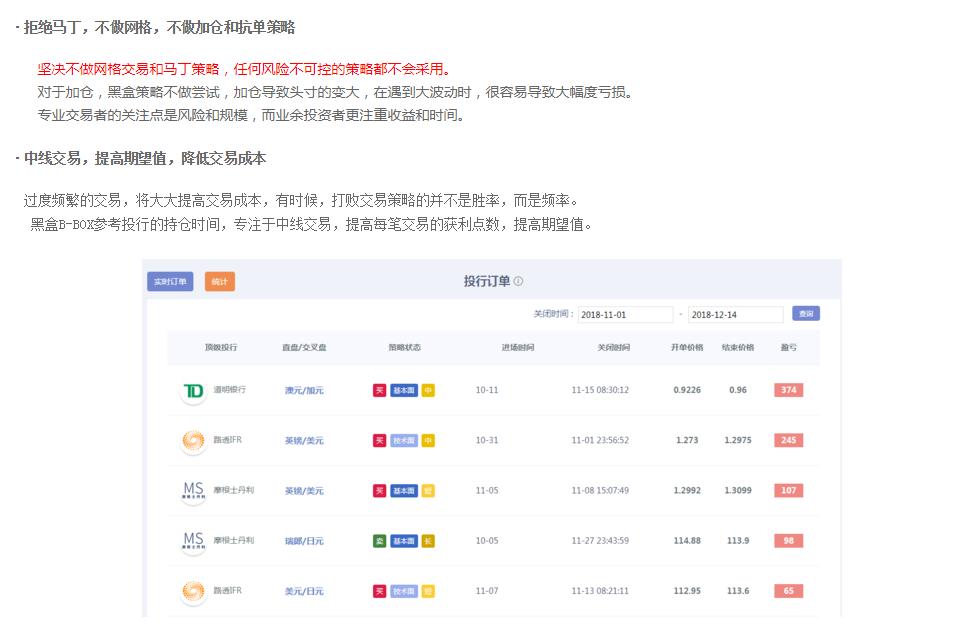Click 短 tag in the 11-05 row
Image resolution: width=964 pixels, height=627 pixels.
[428, 491]
